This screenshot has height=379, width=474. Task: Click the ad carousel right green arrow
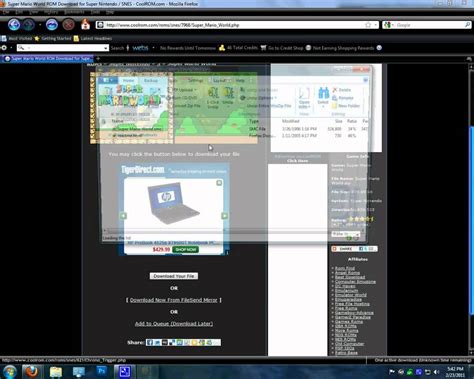point(225,216)
